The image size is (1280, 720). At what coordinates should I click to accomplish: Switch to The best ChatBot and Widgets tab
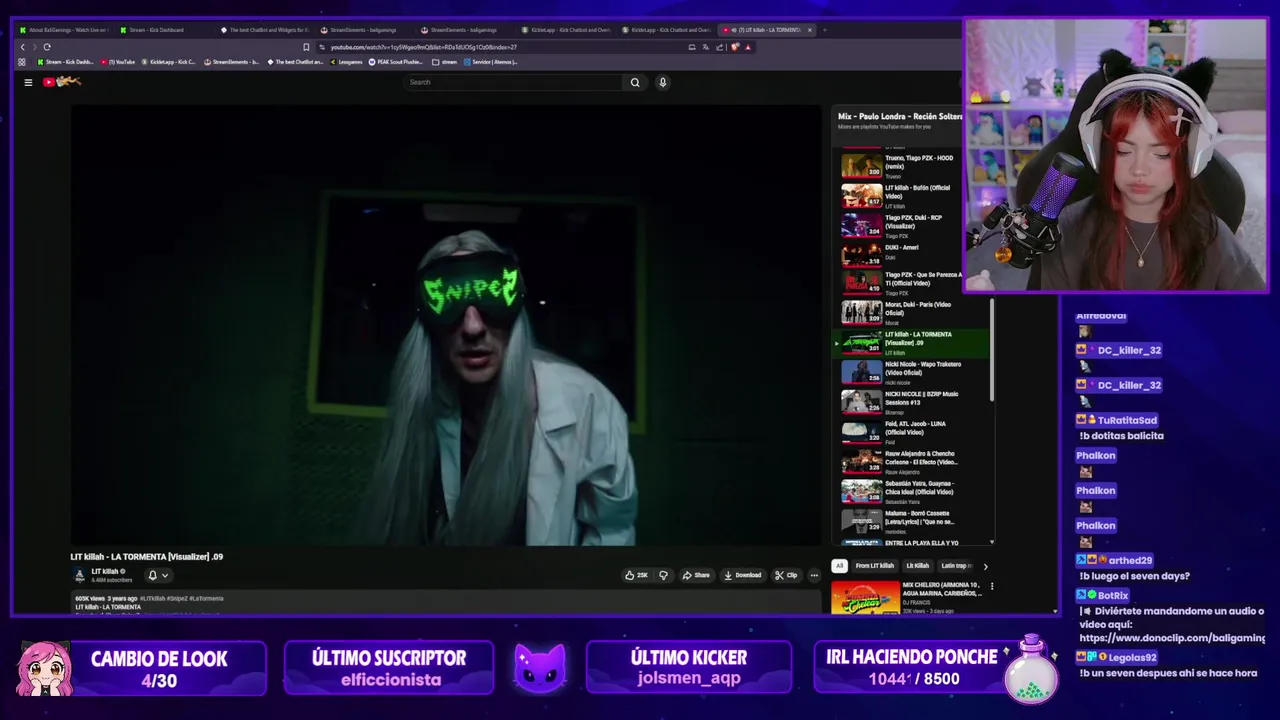(x=265, y=30)
